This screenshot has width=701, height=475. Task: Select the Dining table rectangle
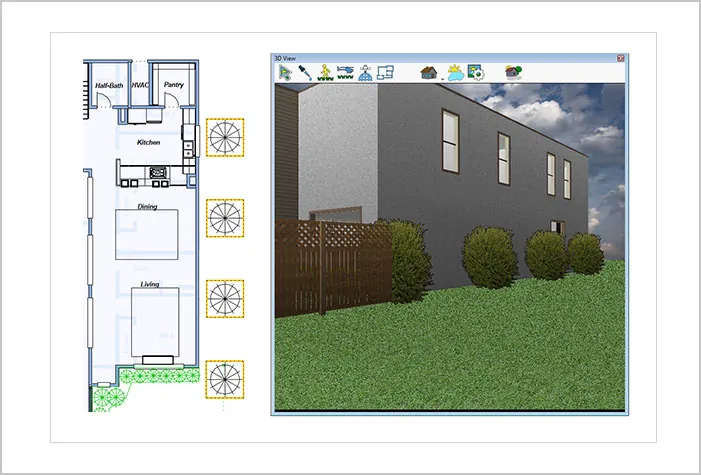(x=147, y=234)
